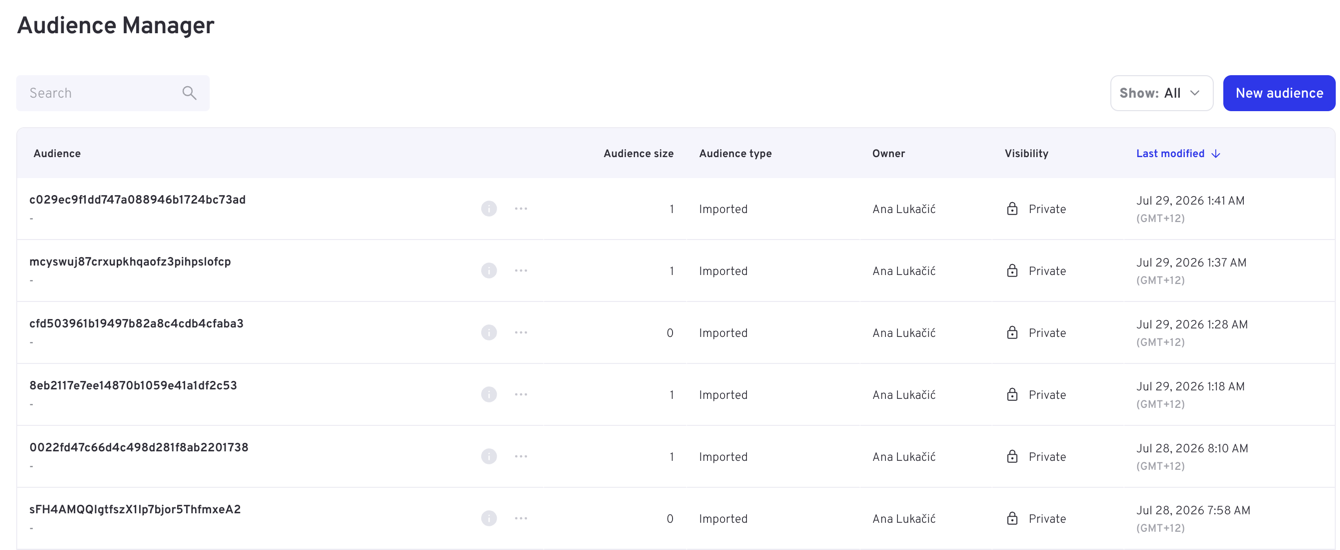Click the search magnifier icon
The image size is (1340, 550).
189,93
